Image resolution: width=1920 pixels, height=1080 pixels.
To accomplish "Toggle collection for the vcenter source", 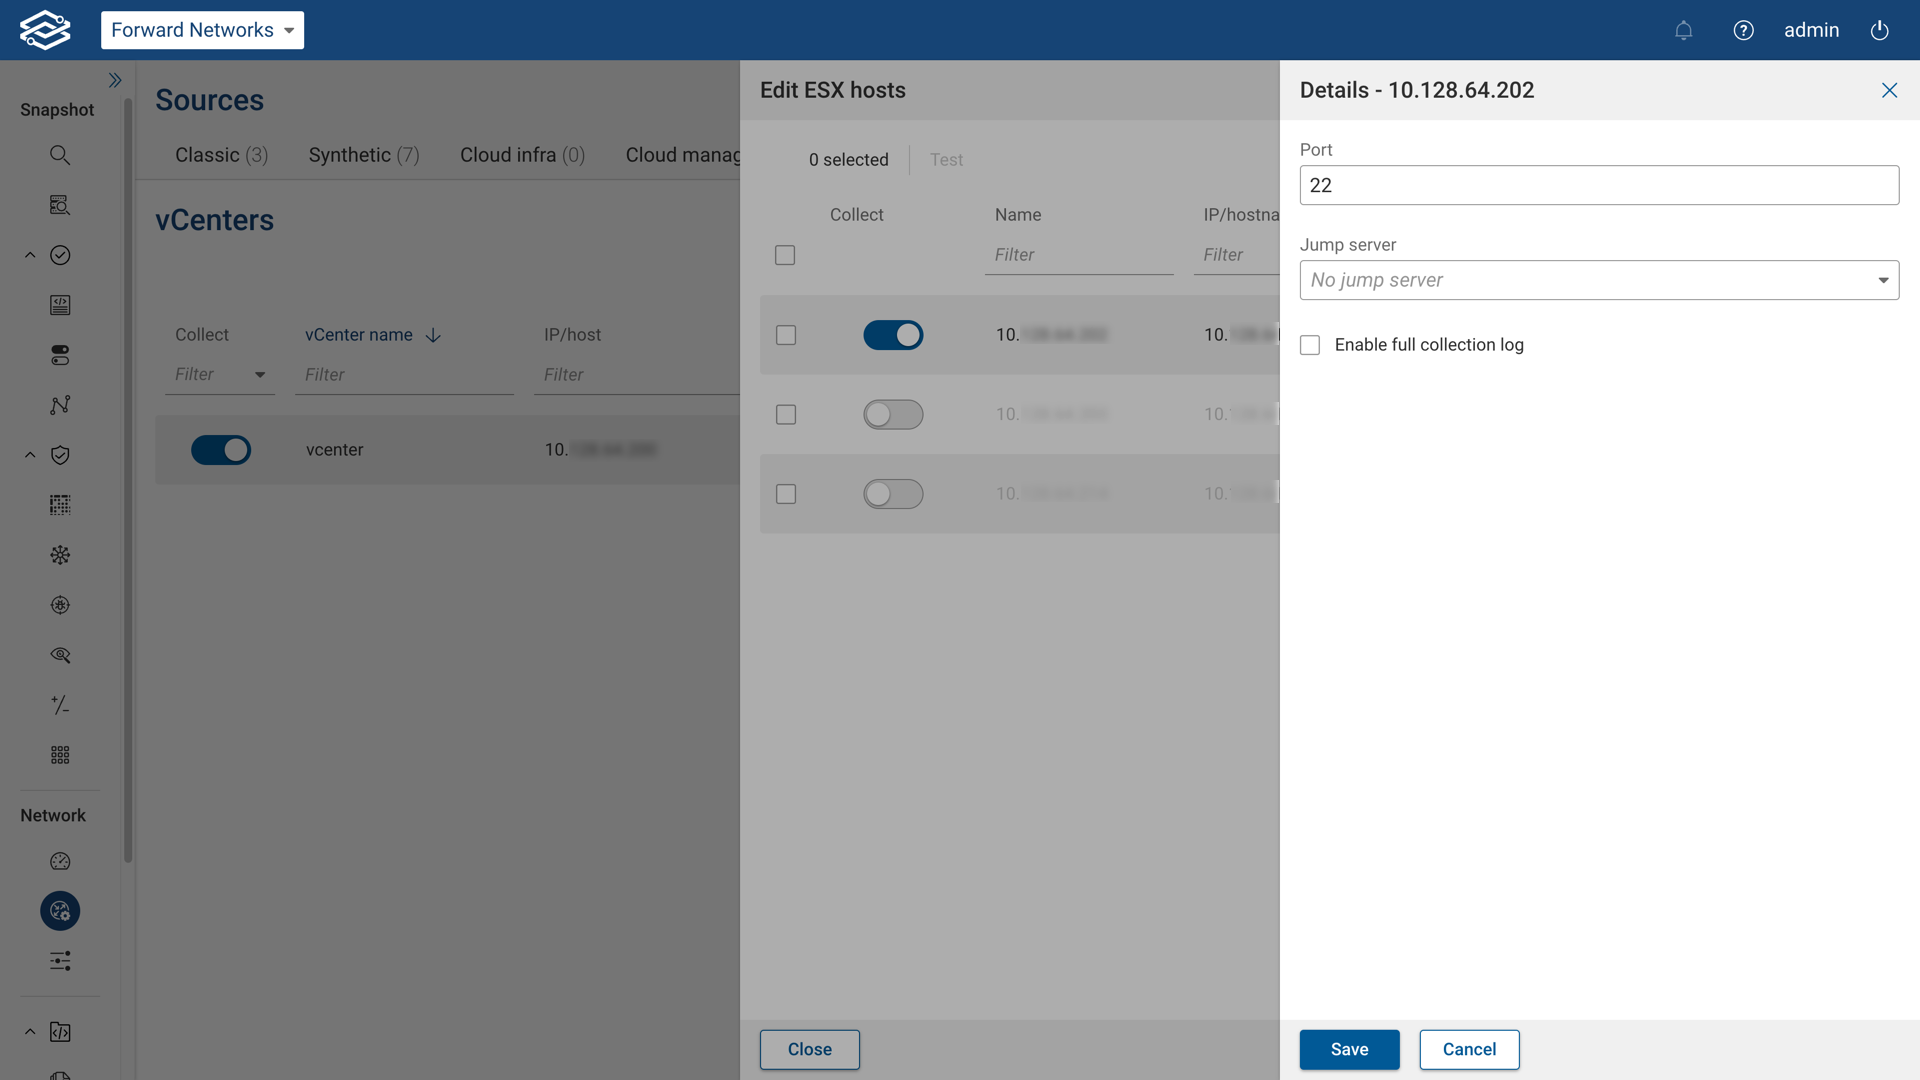I will tap(221, 450).
